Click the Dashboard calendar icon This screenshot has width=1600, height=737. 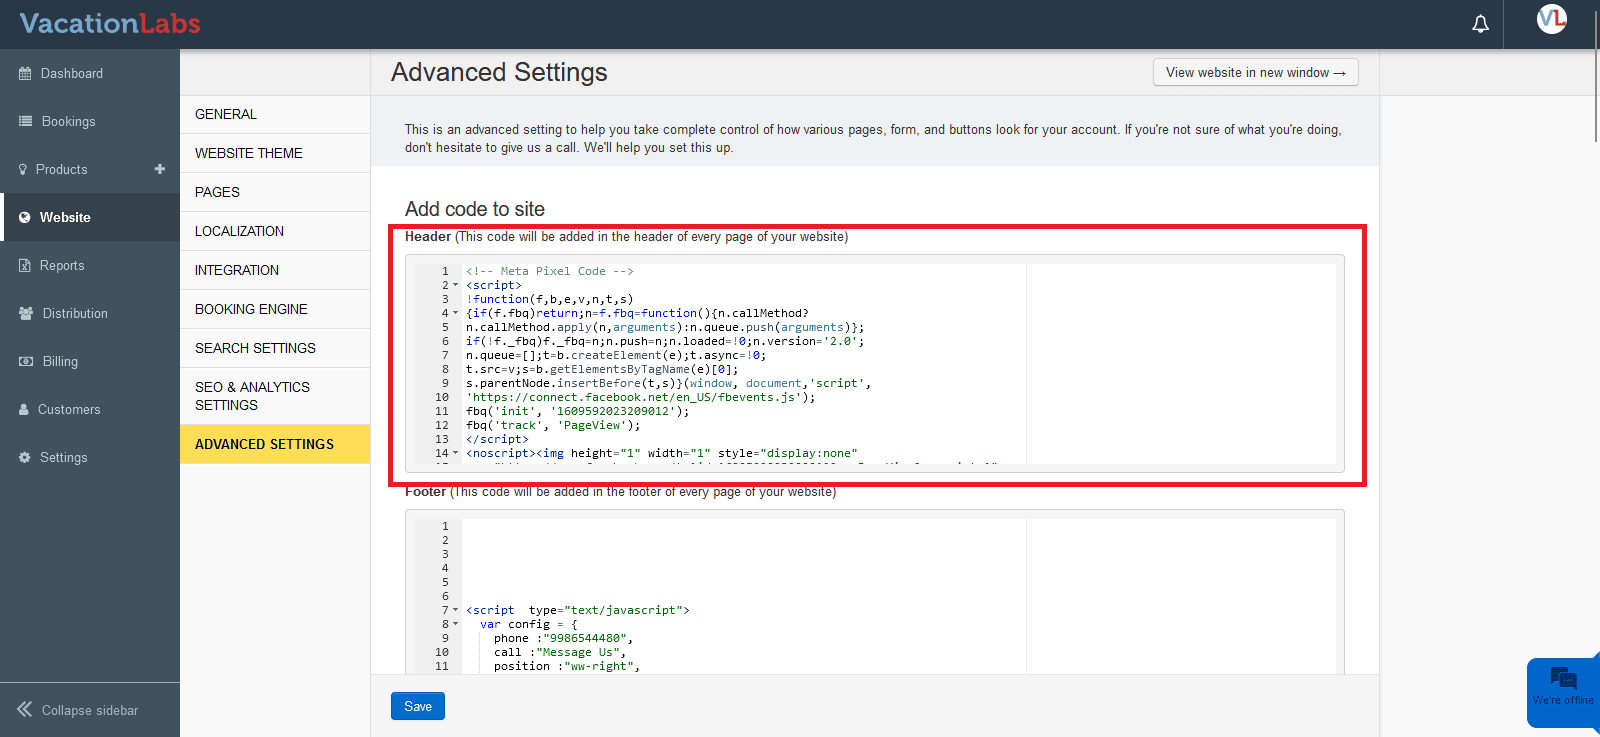[25, 74]
